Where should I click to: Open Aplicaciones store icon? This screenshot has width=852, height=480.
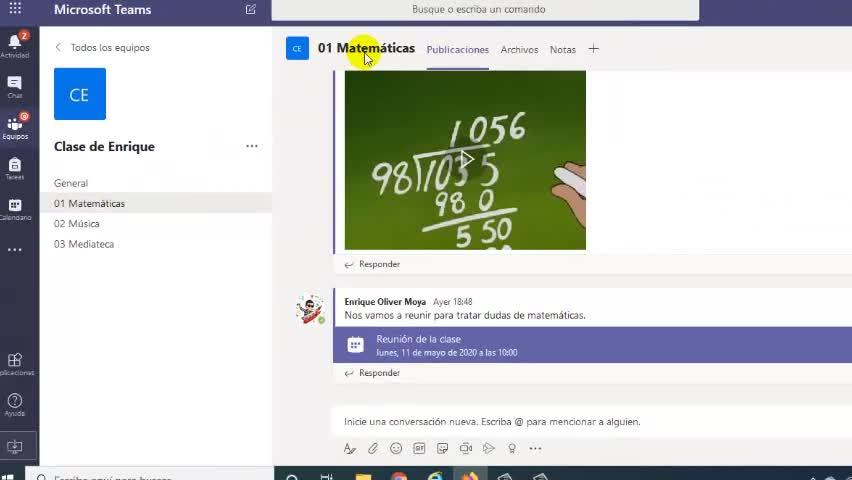[15, 364]
